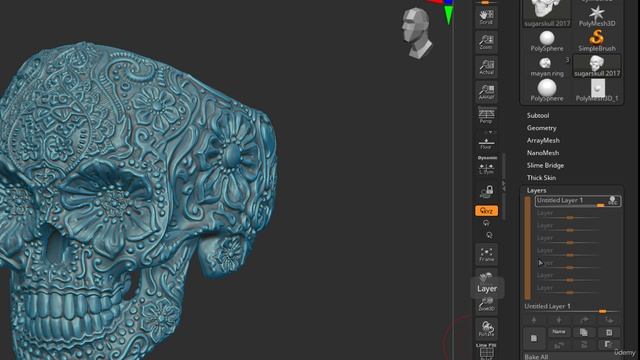Toggle Line Fill polyframe display

coord(486,351)
